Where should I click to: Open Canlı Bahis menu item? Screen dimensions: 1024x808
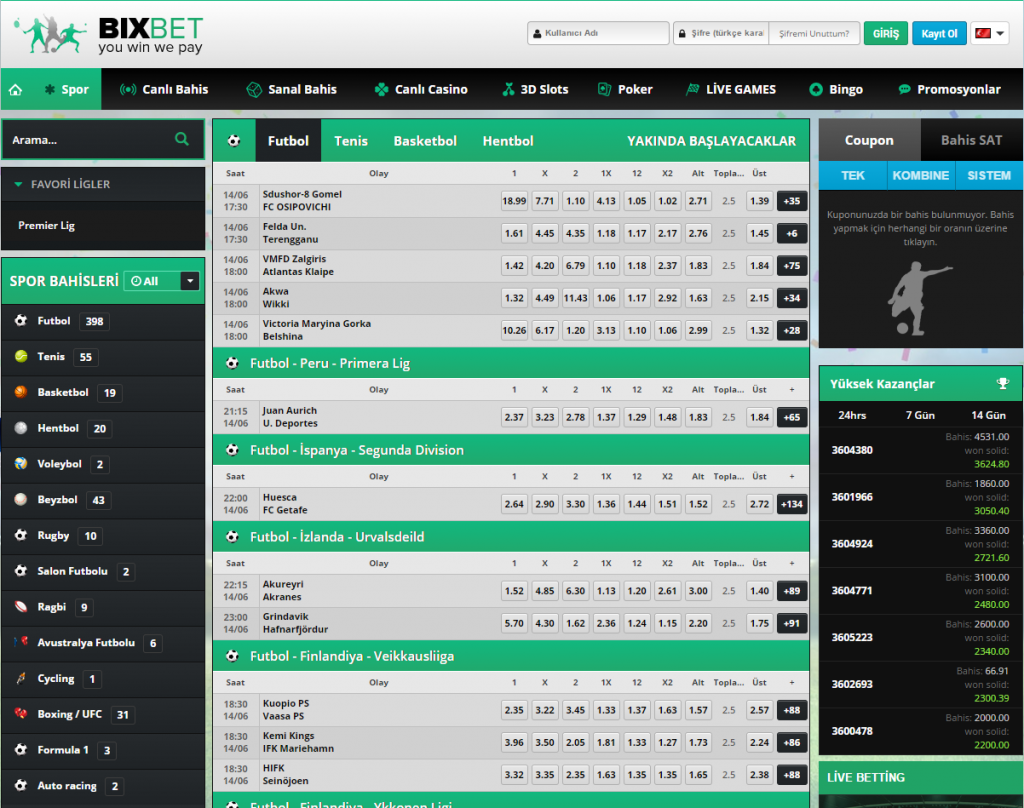pos(164,89)
